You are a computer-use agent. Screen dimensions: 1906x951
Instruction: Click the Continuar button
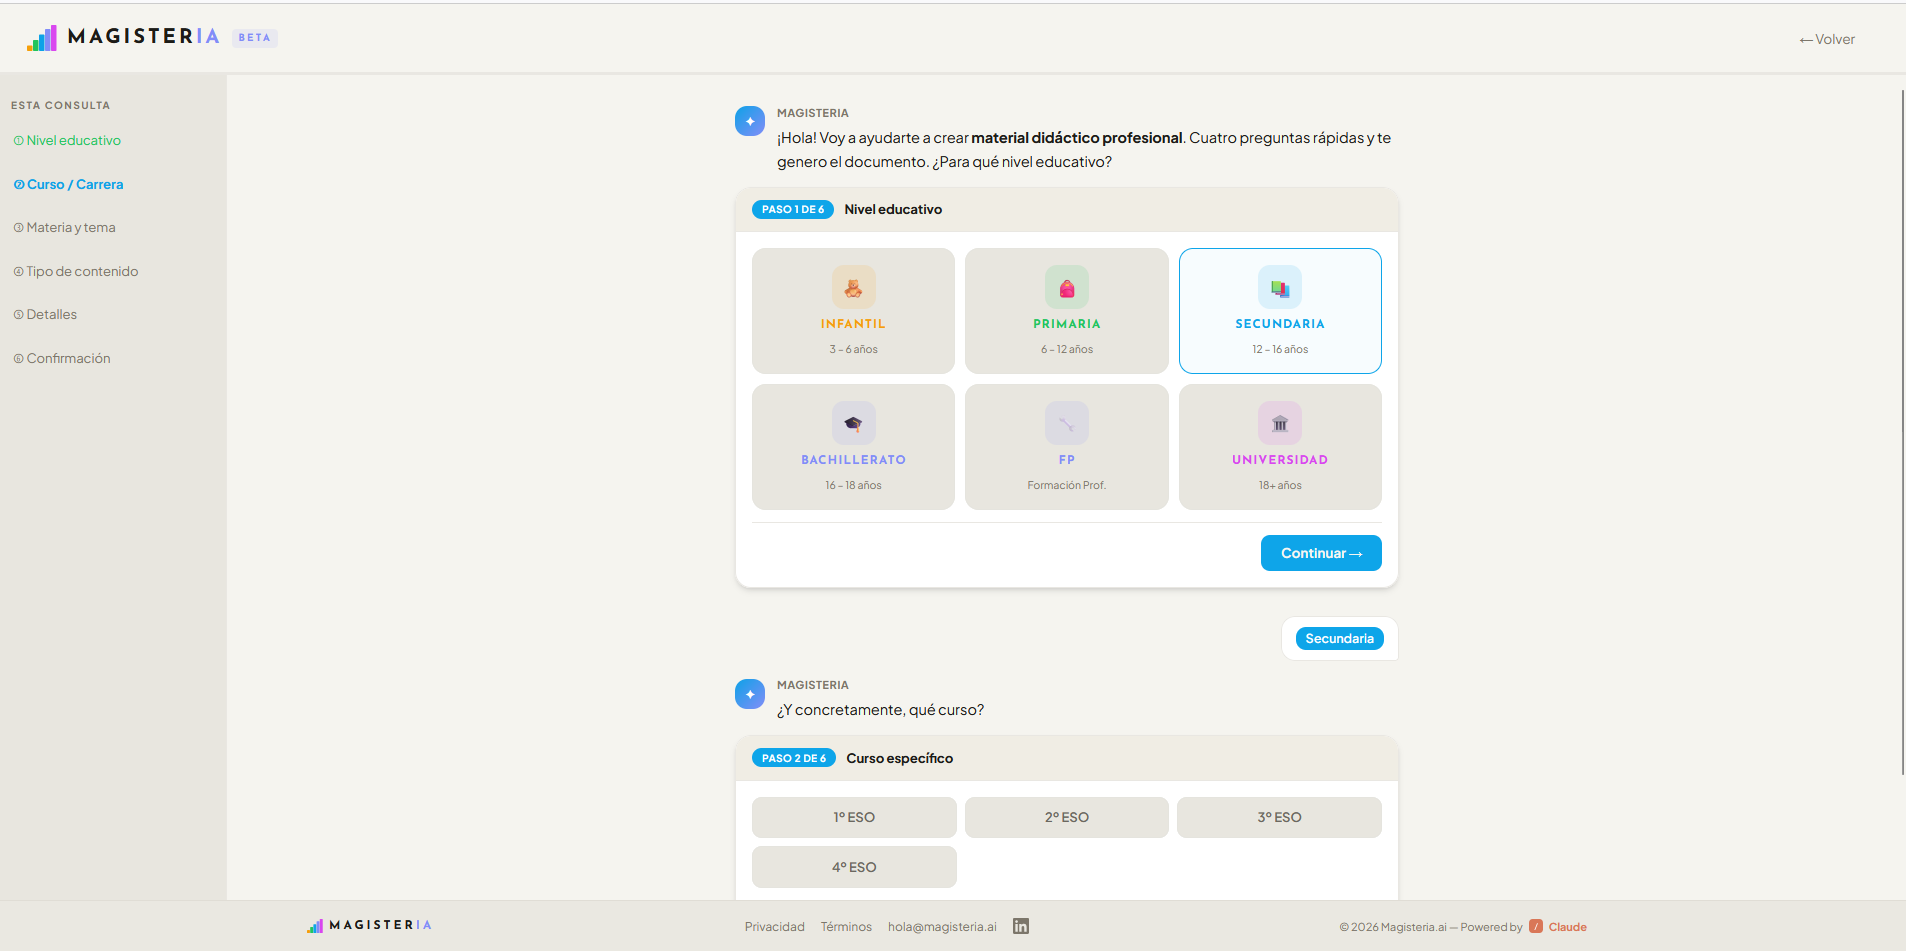pyautogui.click(x=1321, y=553)
